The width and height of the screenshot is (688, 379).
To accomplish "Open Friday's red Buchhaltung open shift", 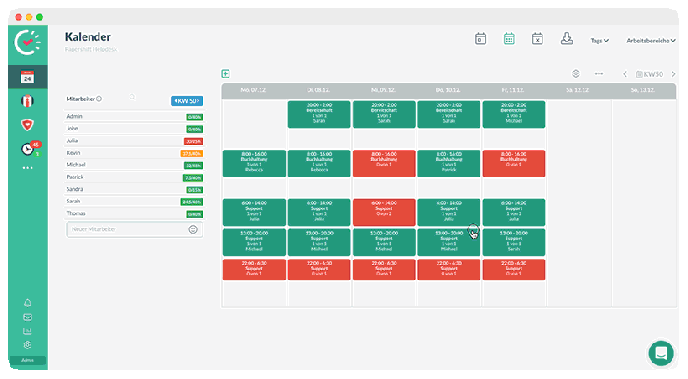I will 514,164.
